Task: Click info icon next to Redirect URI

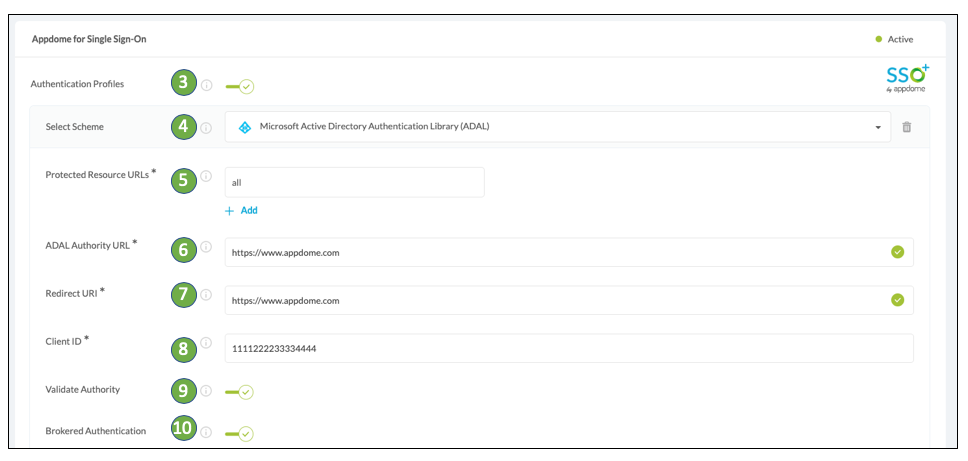Action: (x=207, y=294)
